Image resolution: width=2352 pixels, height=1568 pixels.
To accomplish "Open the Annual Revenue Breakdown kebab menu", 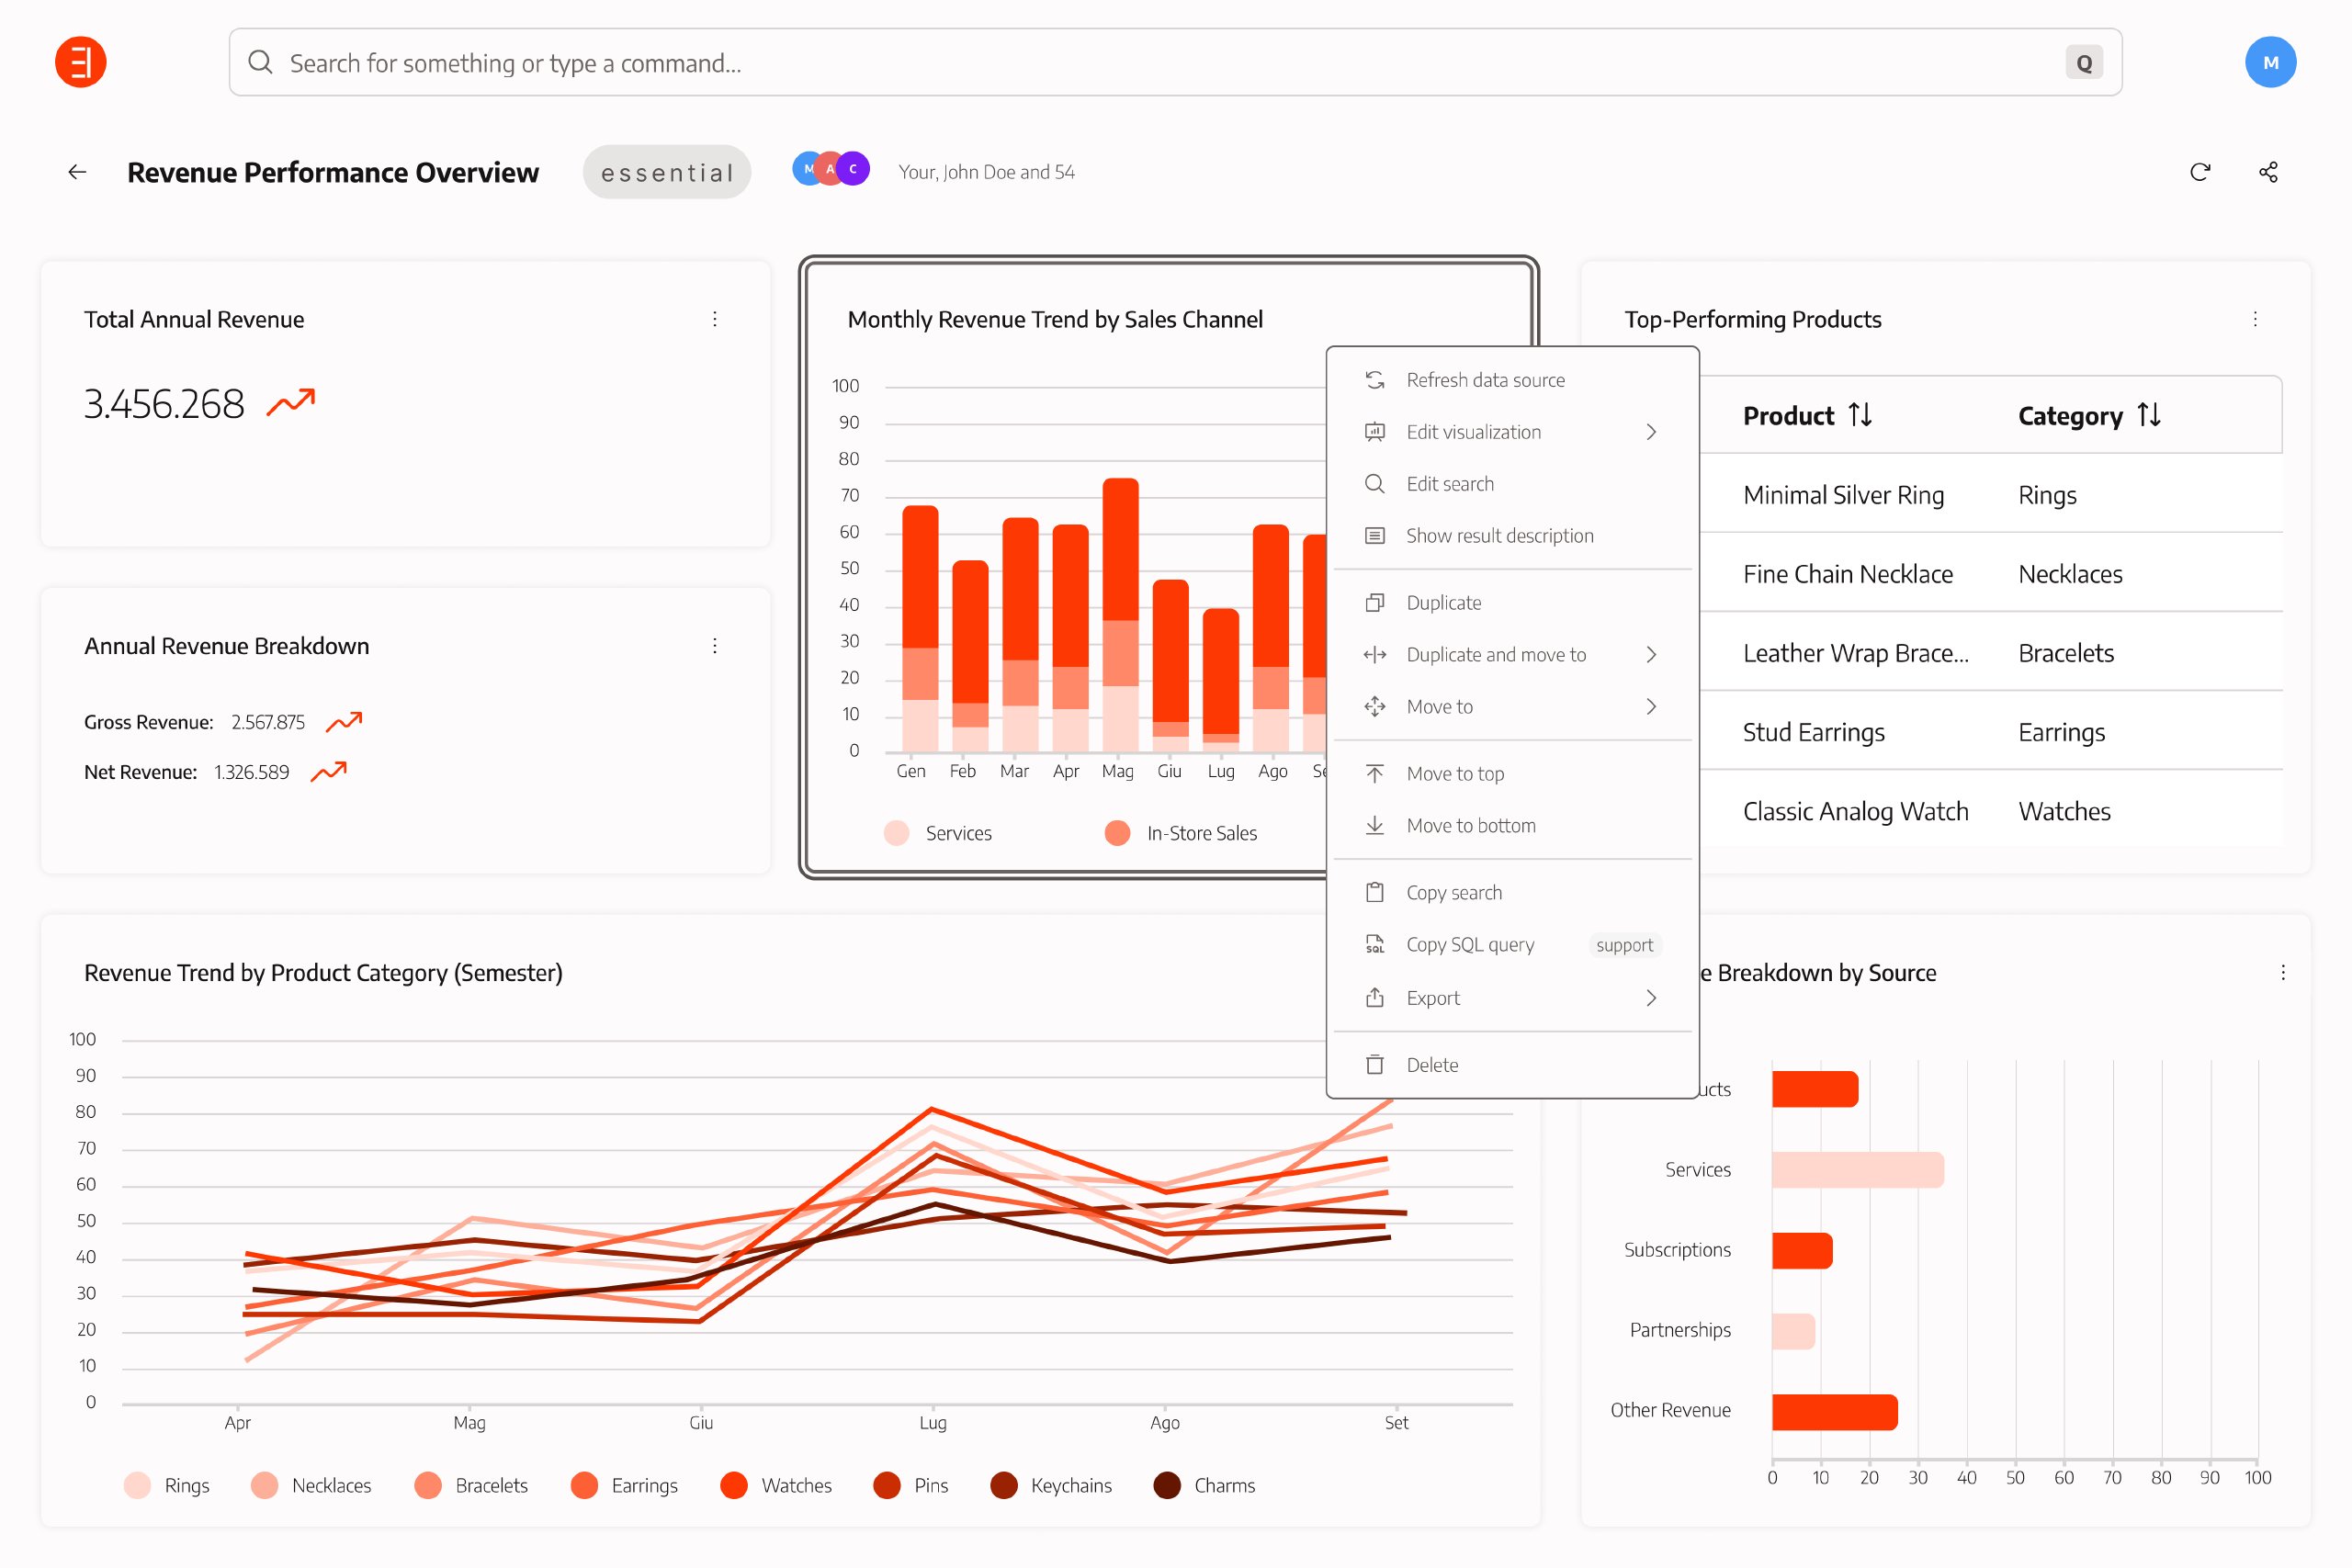I will (x=715, y=646).
